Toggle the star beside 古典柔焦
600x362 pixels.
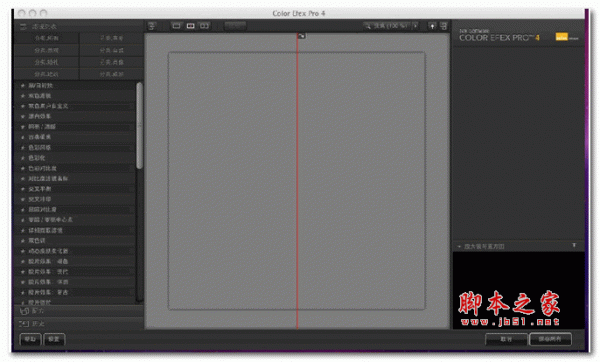coord(23,137)
